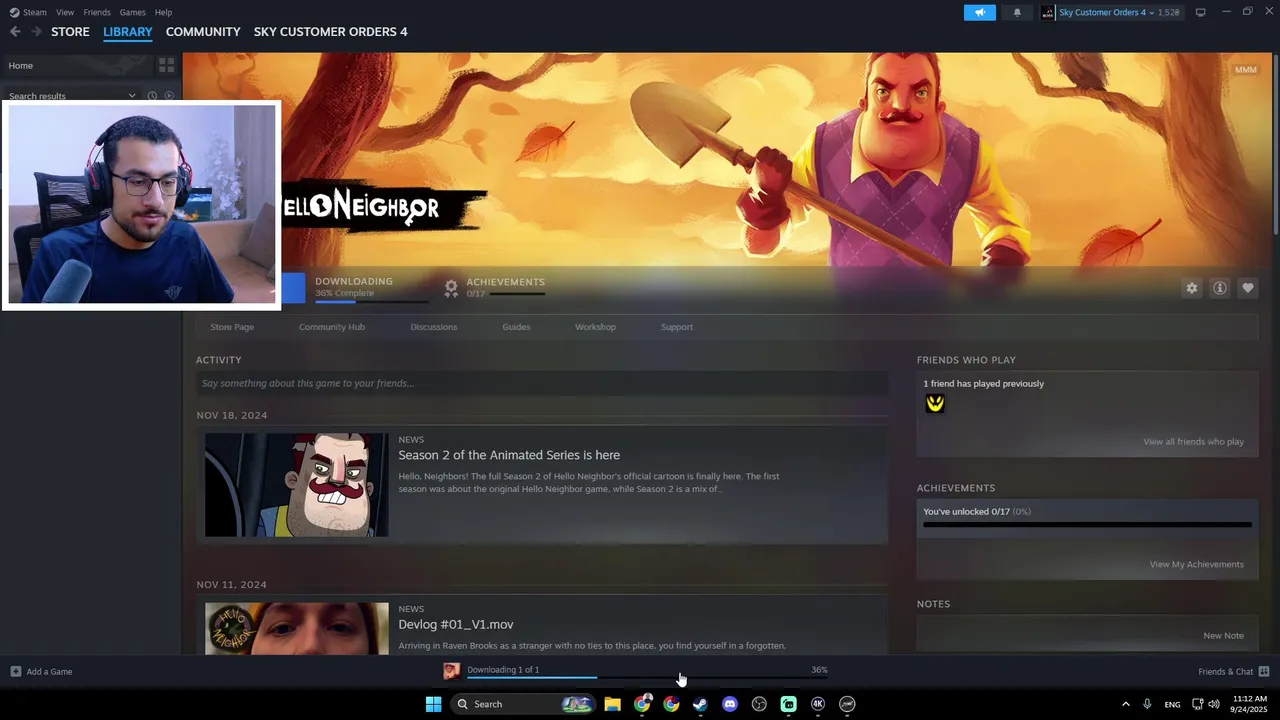Click the 'Downloading 1 of 1' status bar

(647, 671)
